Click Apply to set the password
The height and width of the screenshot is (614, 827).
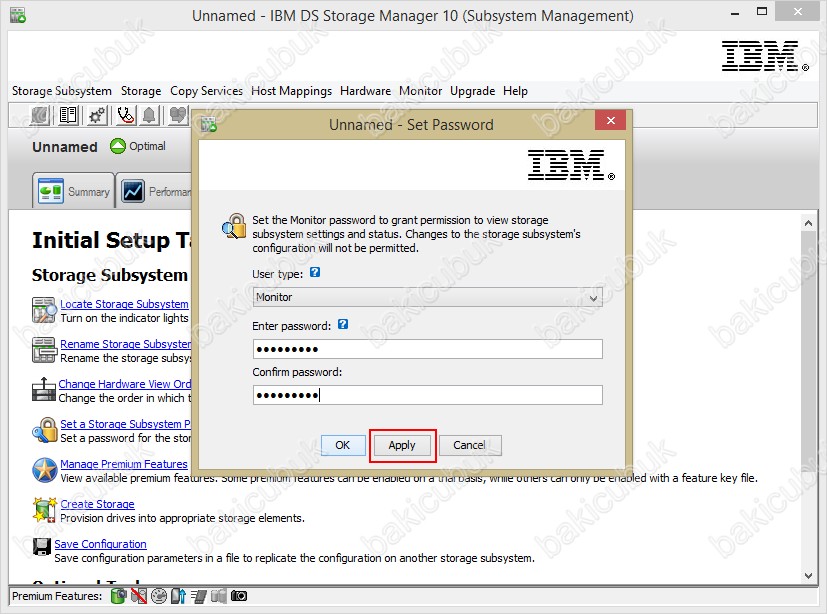pyautogui.click(x=402, y=445)
